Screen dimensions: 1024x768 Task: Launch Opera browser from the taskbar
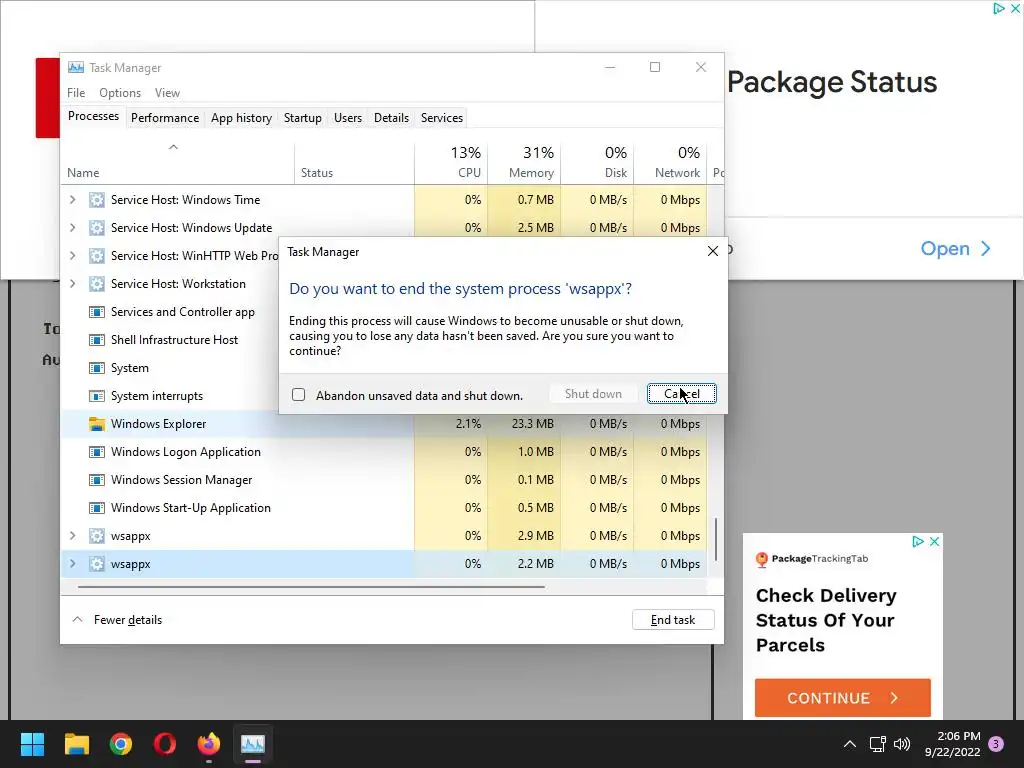coord(165,744)
